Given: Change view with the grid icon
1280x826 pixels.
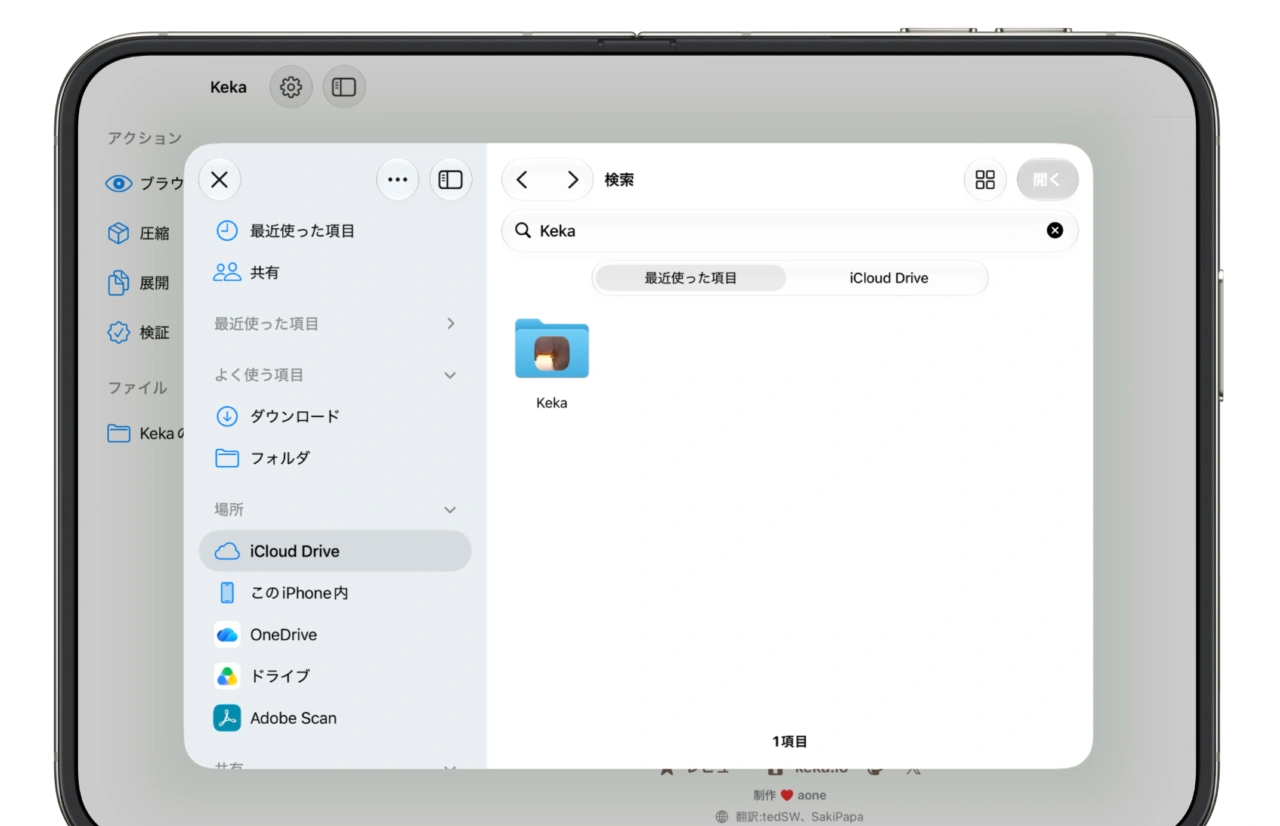Looking at the screenshot, I should pyautogui.click(x=985, y=180).
